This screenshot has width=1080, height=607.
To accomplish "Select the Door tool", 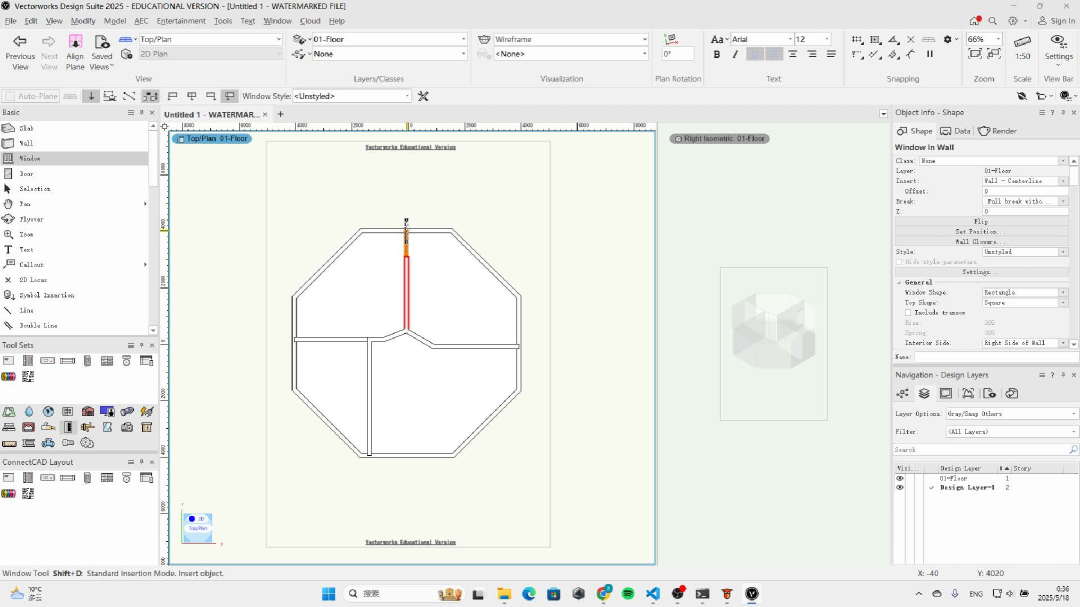I will point(26,173).
